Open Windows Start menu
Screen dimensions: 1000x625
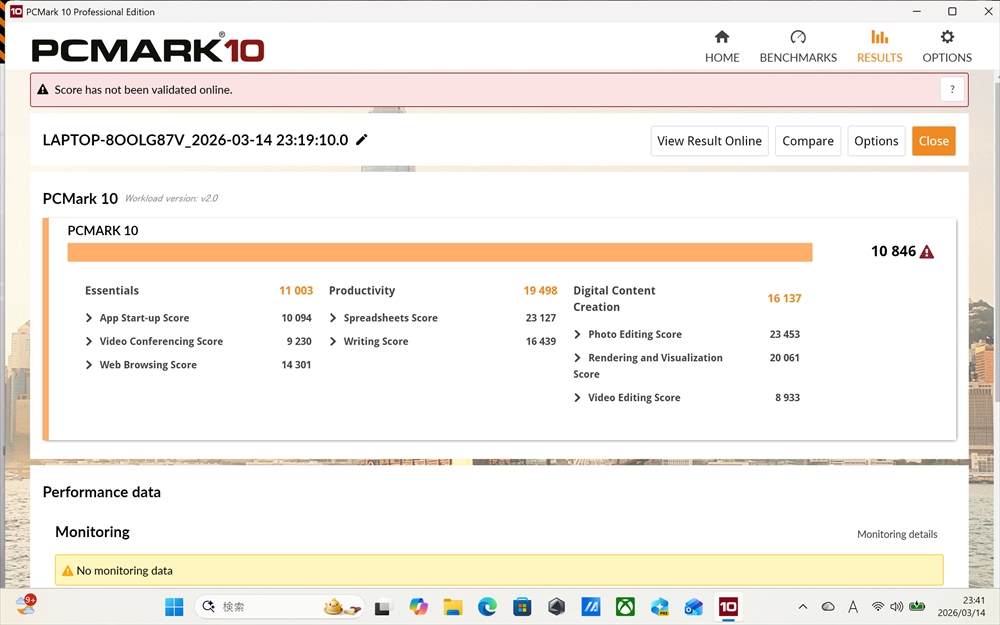pyautogui.click(x=174, y=607)
